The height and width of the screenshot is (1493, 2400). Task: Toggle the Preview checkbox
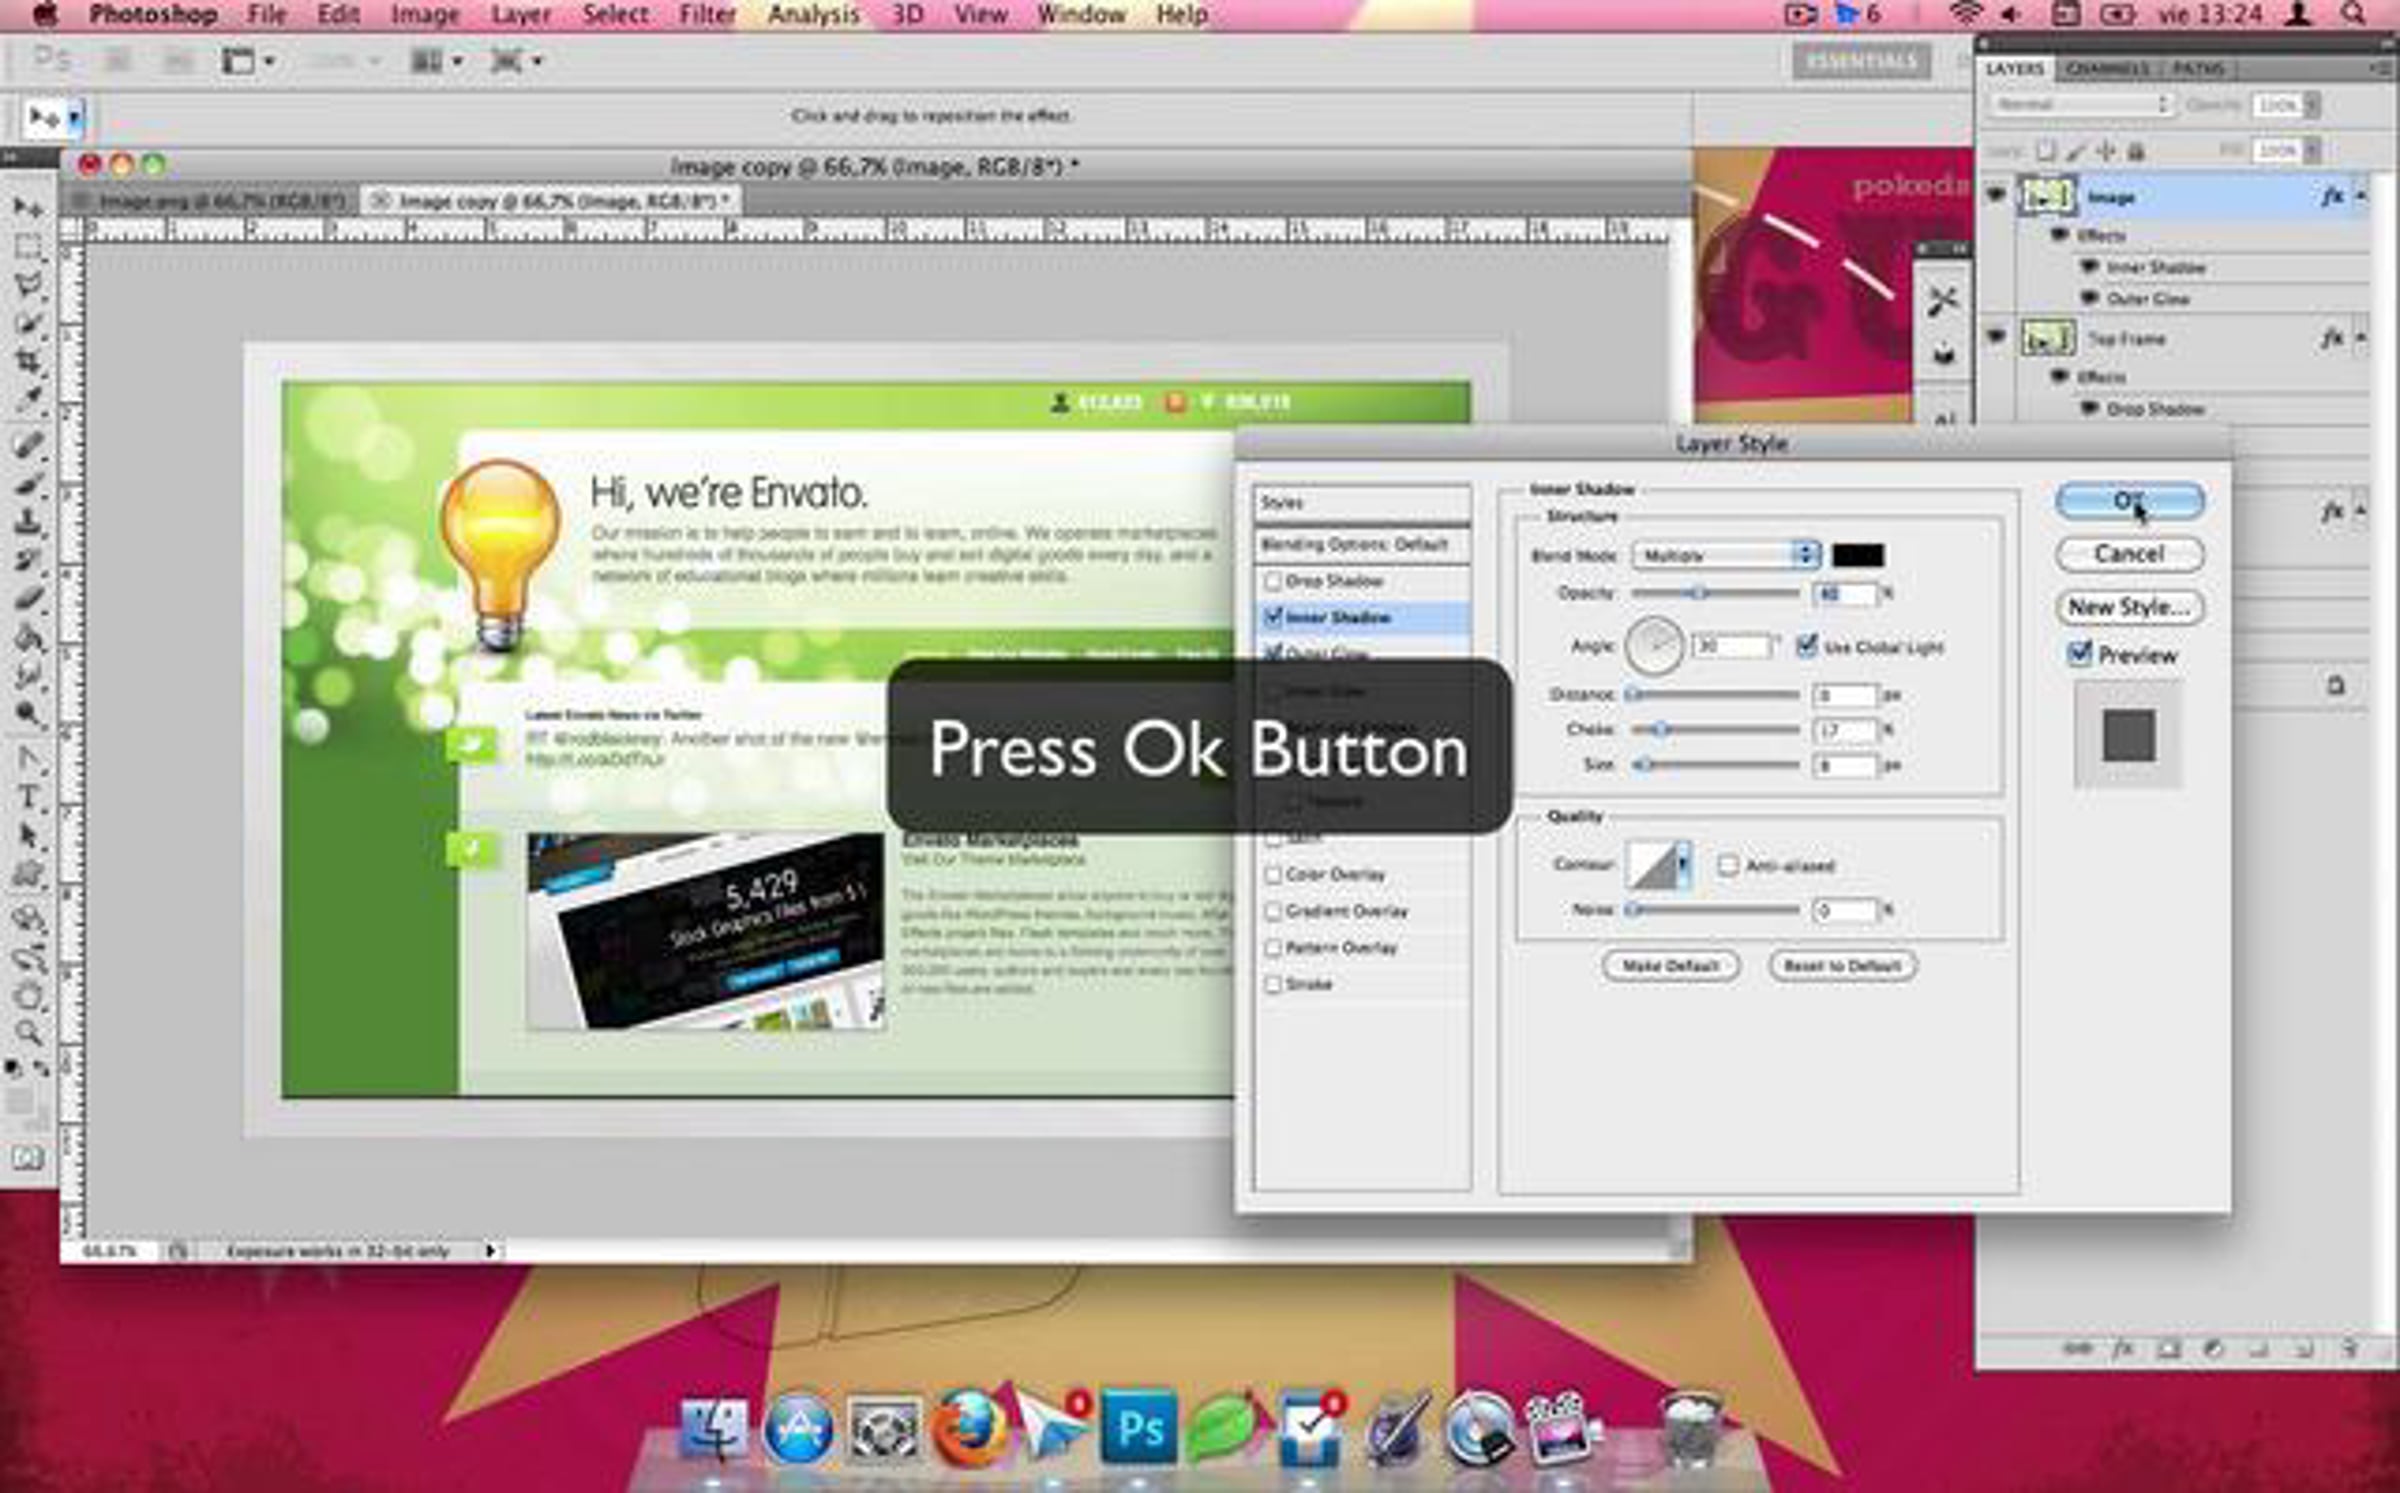2079,654
